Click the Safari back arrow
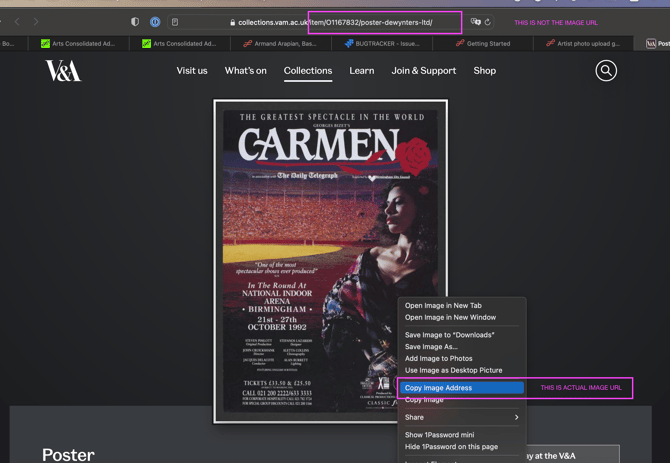The width and height of the screenshot is (670, 463). tap(17, 22)
